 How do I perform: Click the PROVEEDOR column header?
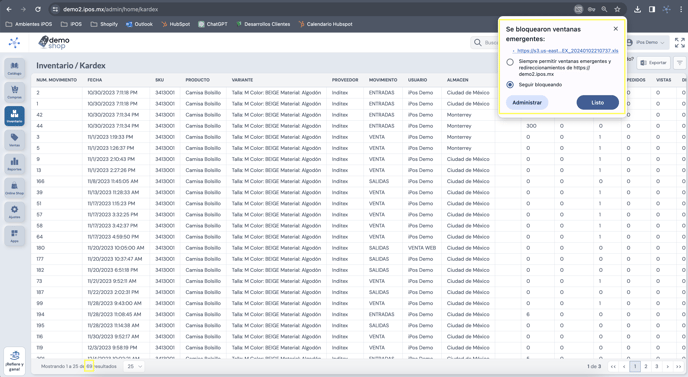click(345, 80)
